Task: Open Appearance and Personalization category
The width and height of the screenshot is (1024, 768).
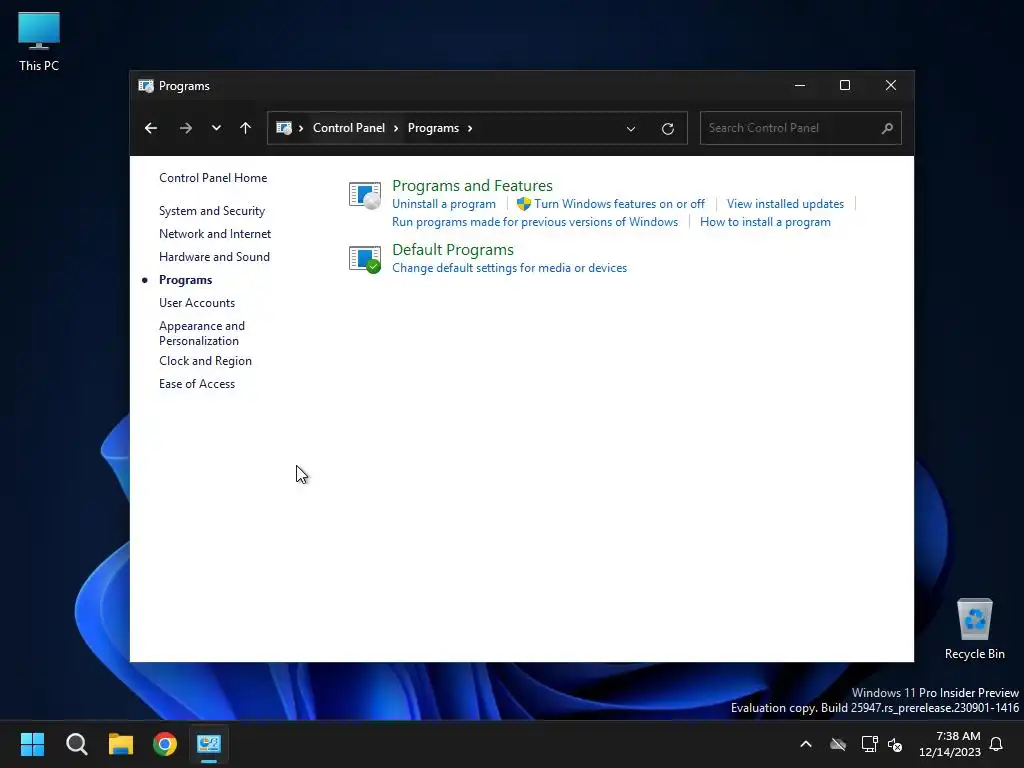Action: point(202,333)
